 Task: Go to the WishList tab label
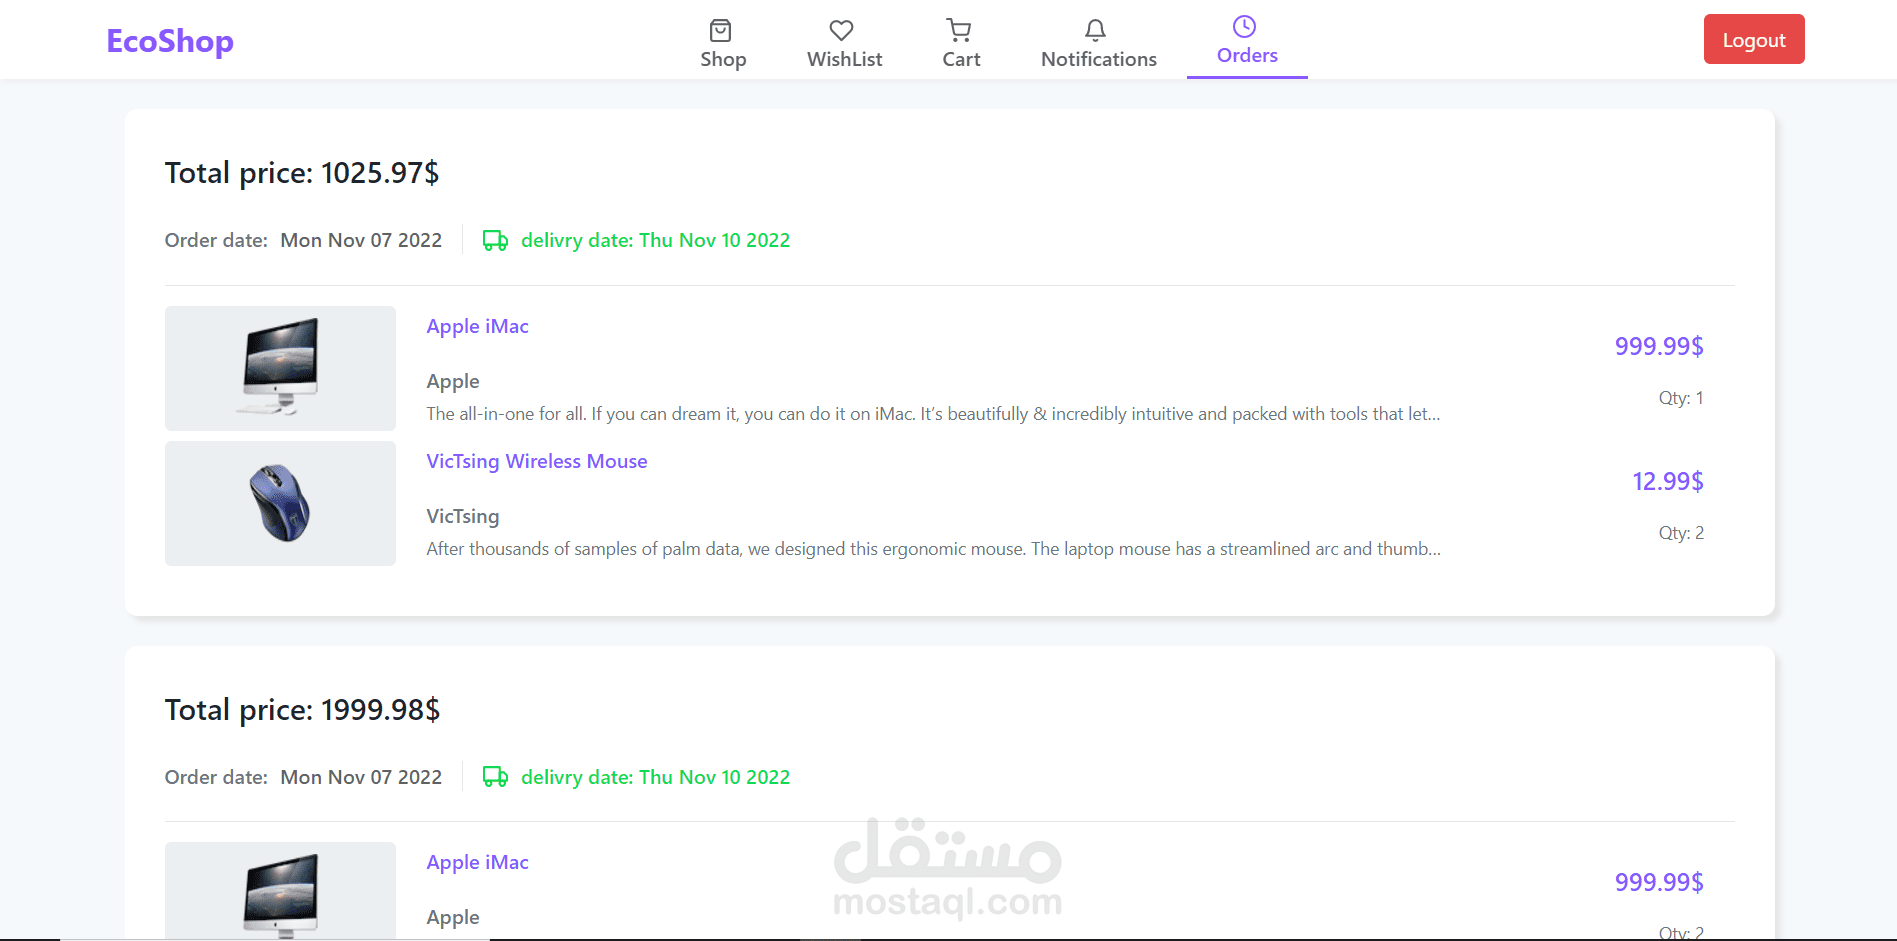click(x=845, y=59)
